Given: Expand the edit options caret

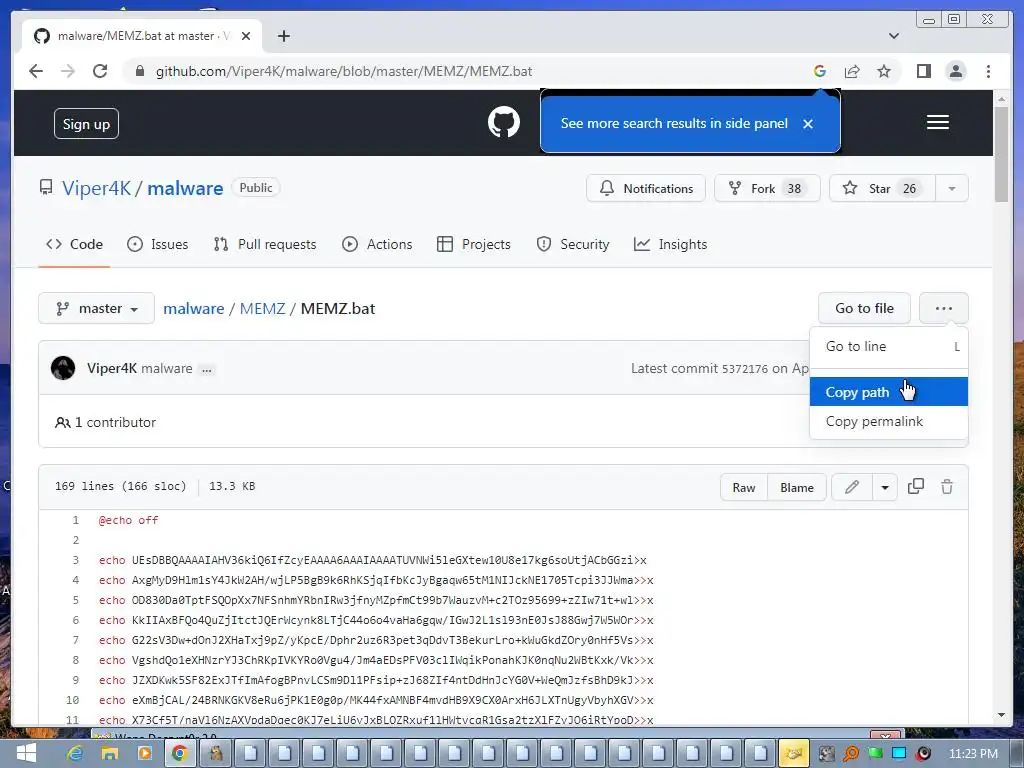Looking at the screenshot, I should click(x=885, y=487).
